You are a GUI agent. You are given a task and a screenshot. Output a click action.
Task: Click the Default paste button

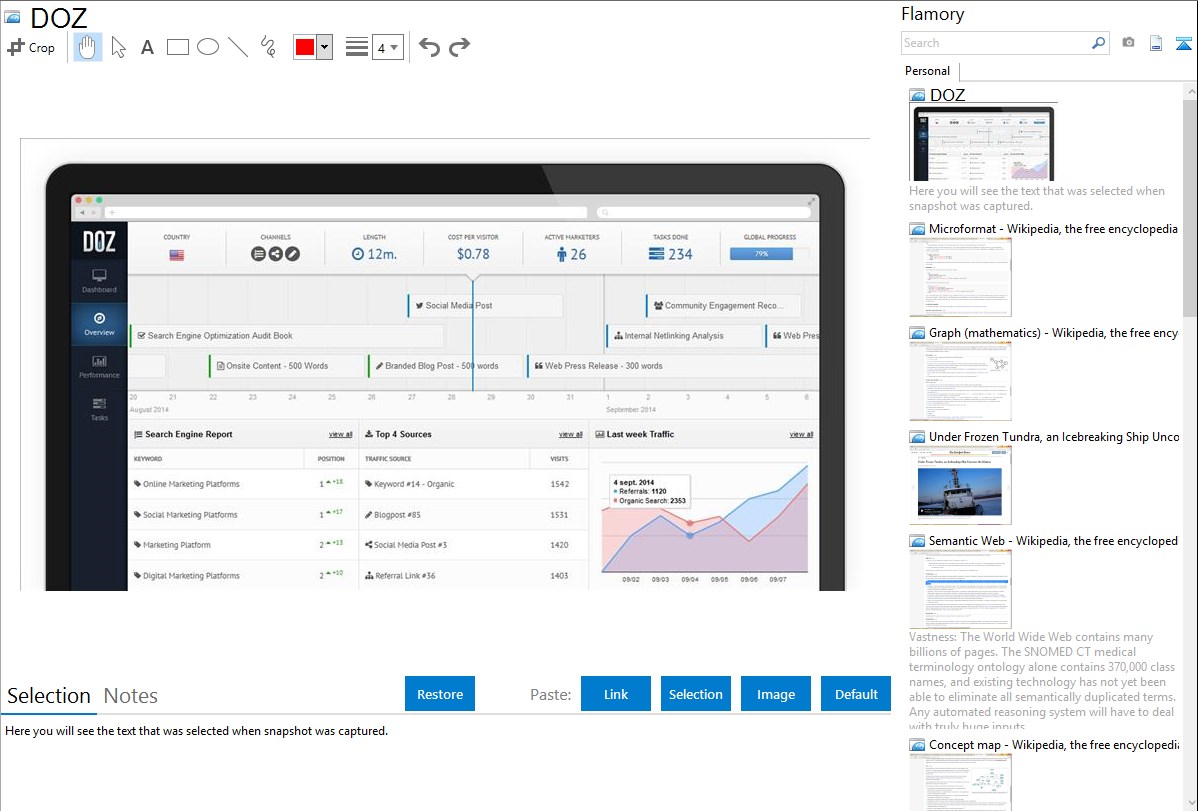pyautogui.click(x=856, y=694)
